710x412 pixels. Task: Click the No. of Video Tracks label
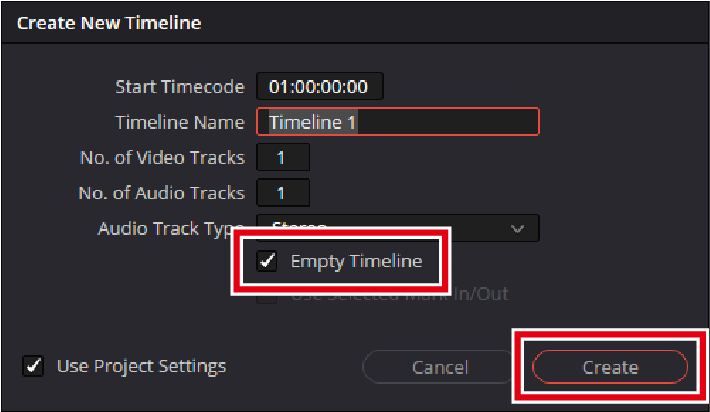point(161,157)
